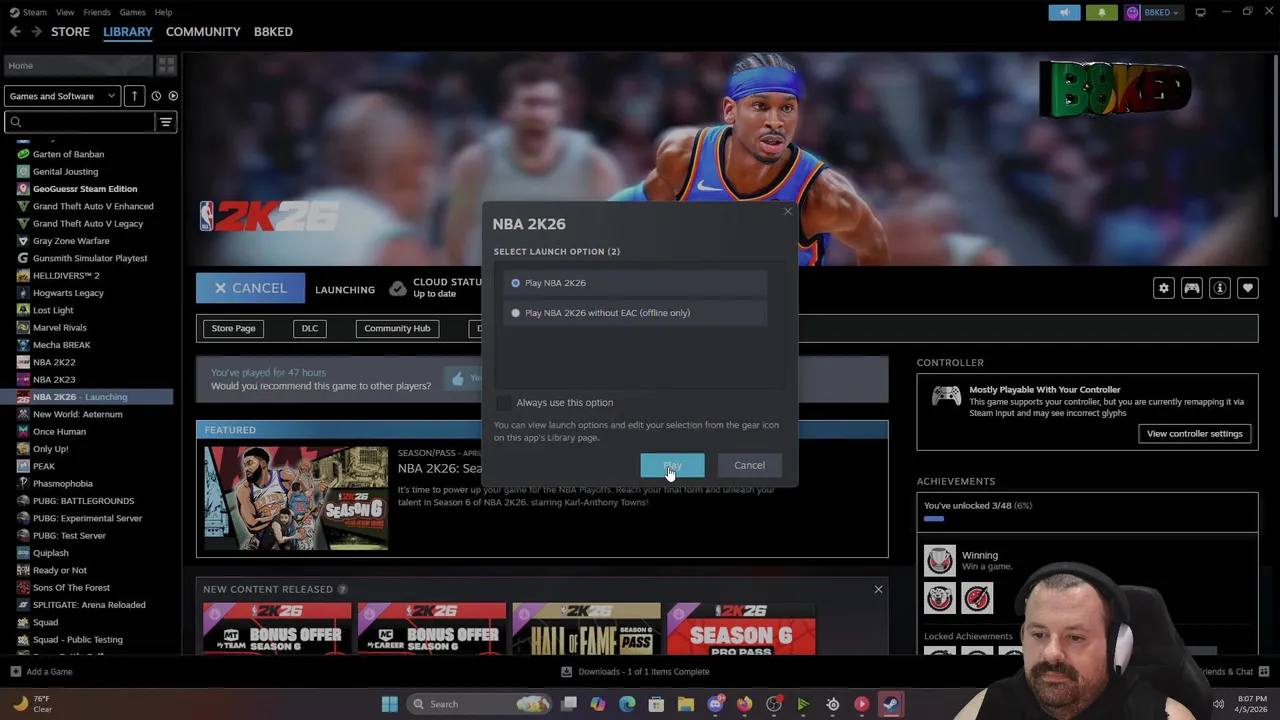Open Microsoft Edge from the taskbar
The width and height of the screenshot is (1280, 720).
coord(627,704)
